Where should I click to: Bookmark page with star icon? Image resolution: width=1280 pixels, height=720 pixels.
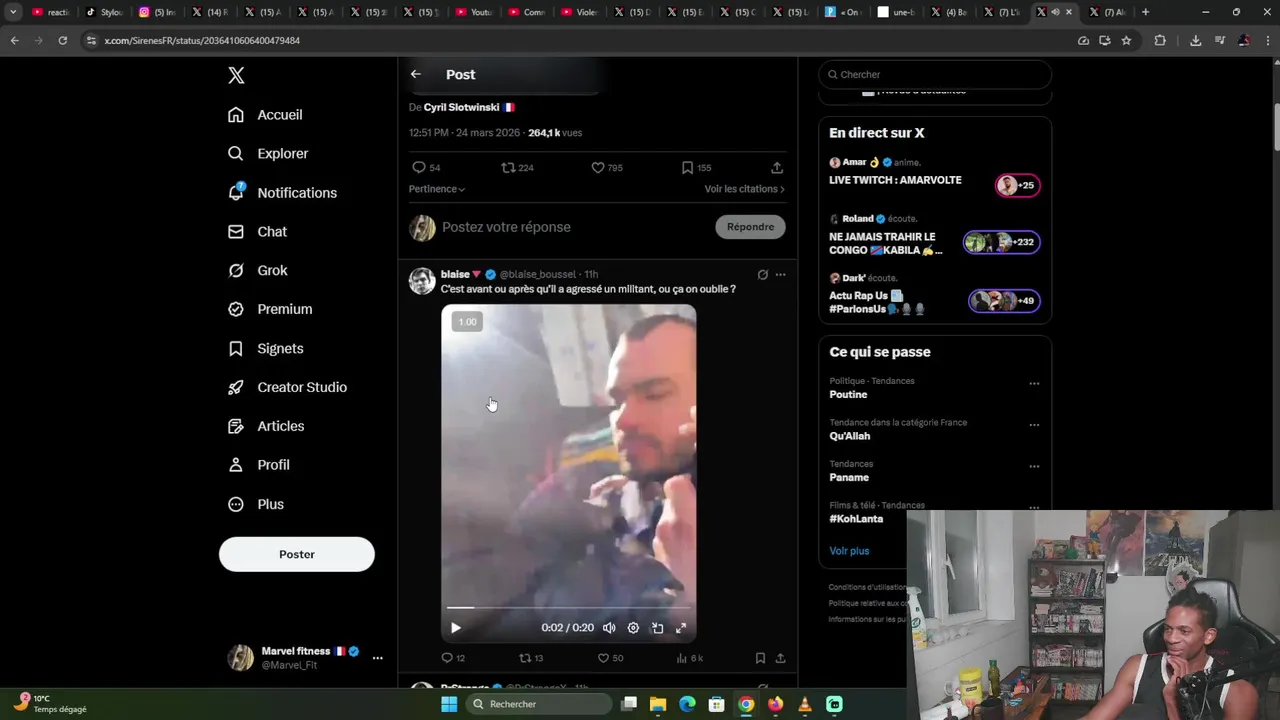(1126, 40)
